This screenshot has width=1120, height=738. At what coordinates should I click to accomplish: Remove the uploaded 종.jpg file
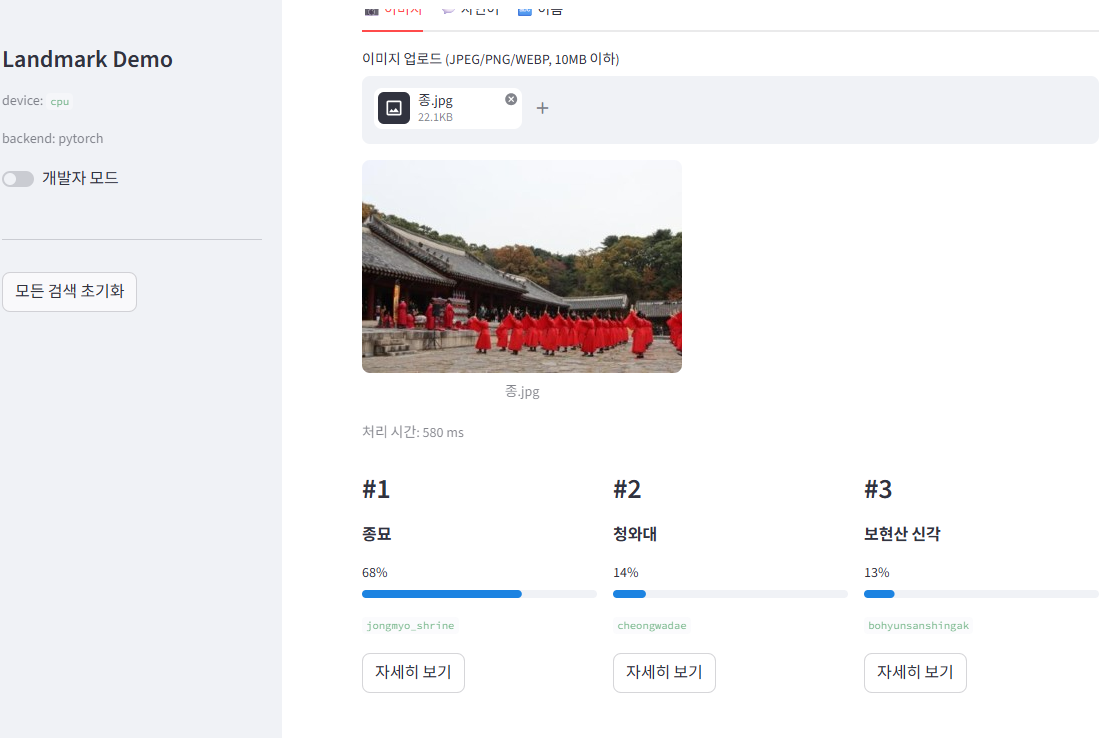pos(511,99)
